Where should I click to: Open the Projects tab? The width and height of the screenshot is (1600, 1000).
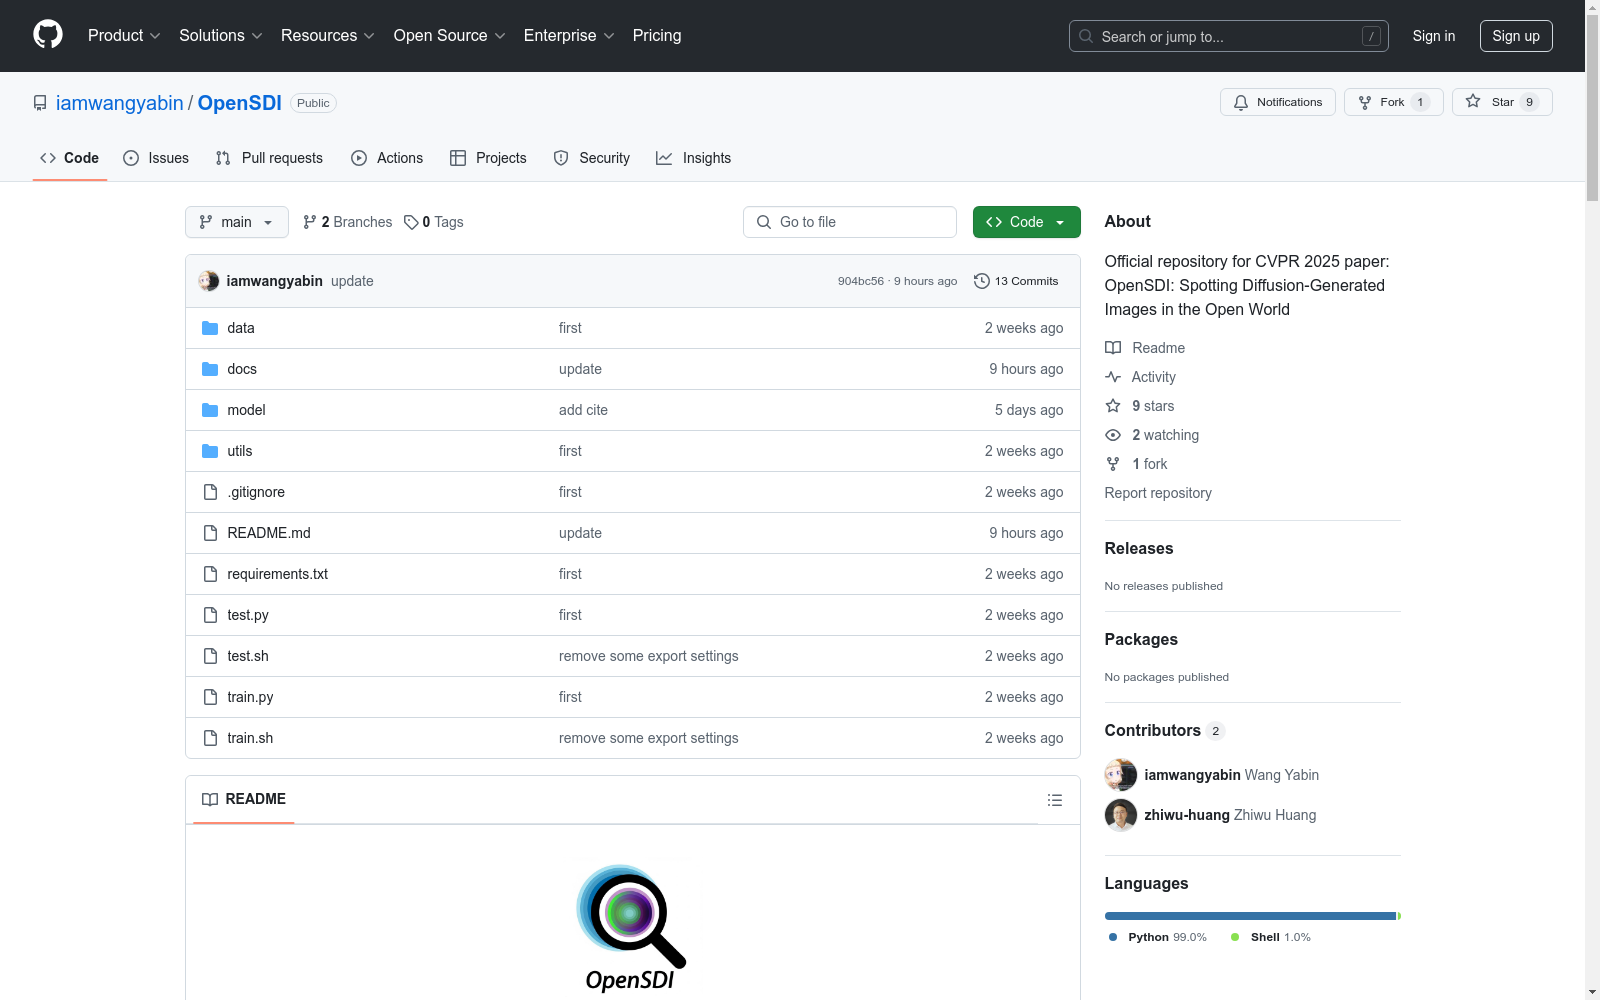pyautogui.click(x=488, y=158)
